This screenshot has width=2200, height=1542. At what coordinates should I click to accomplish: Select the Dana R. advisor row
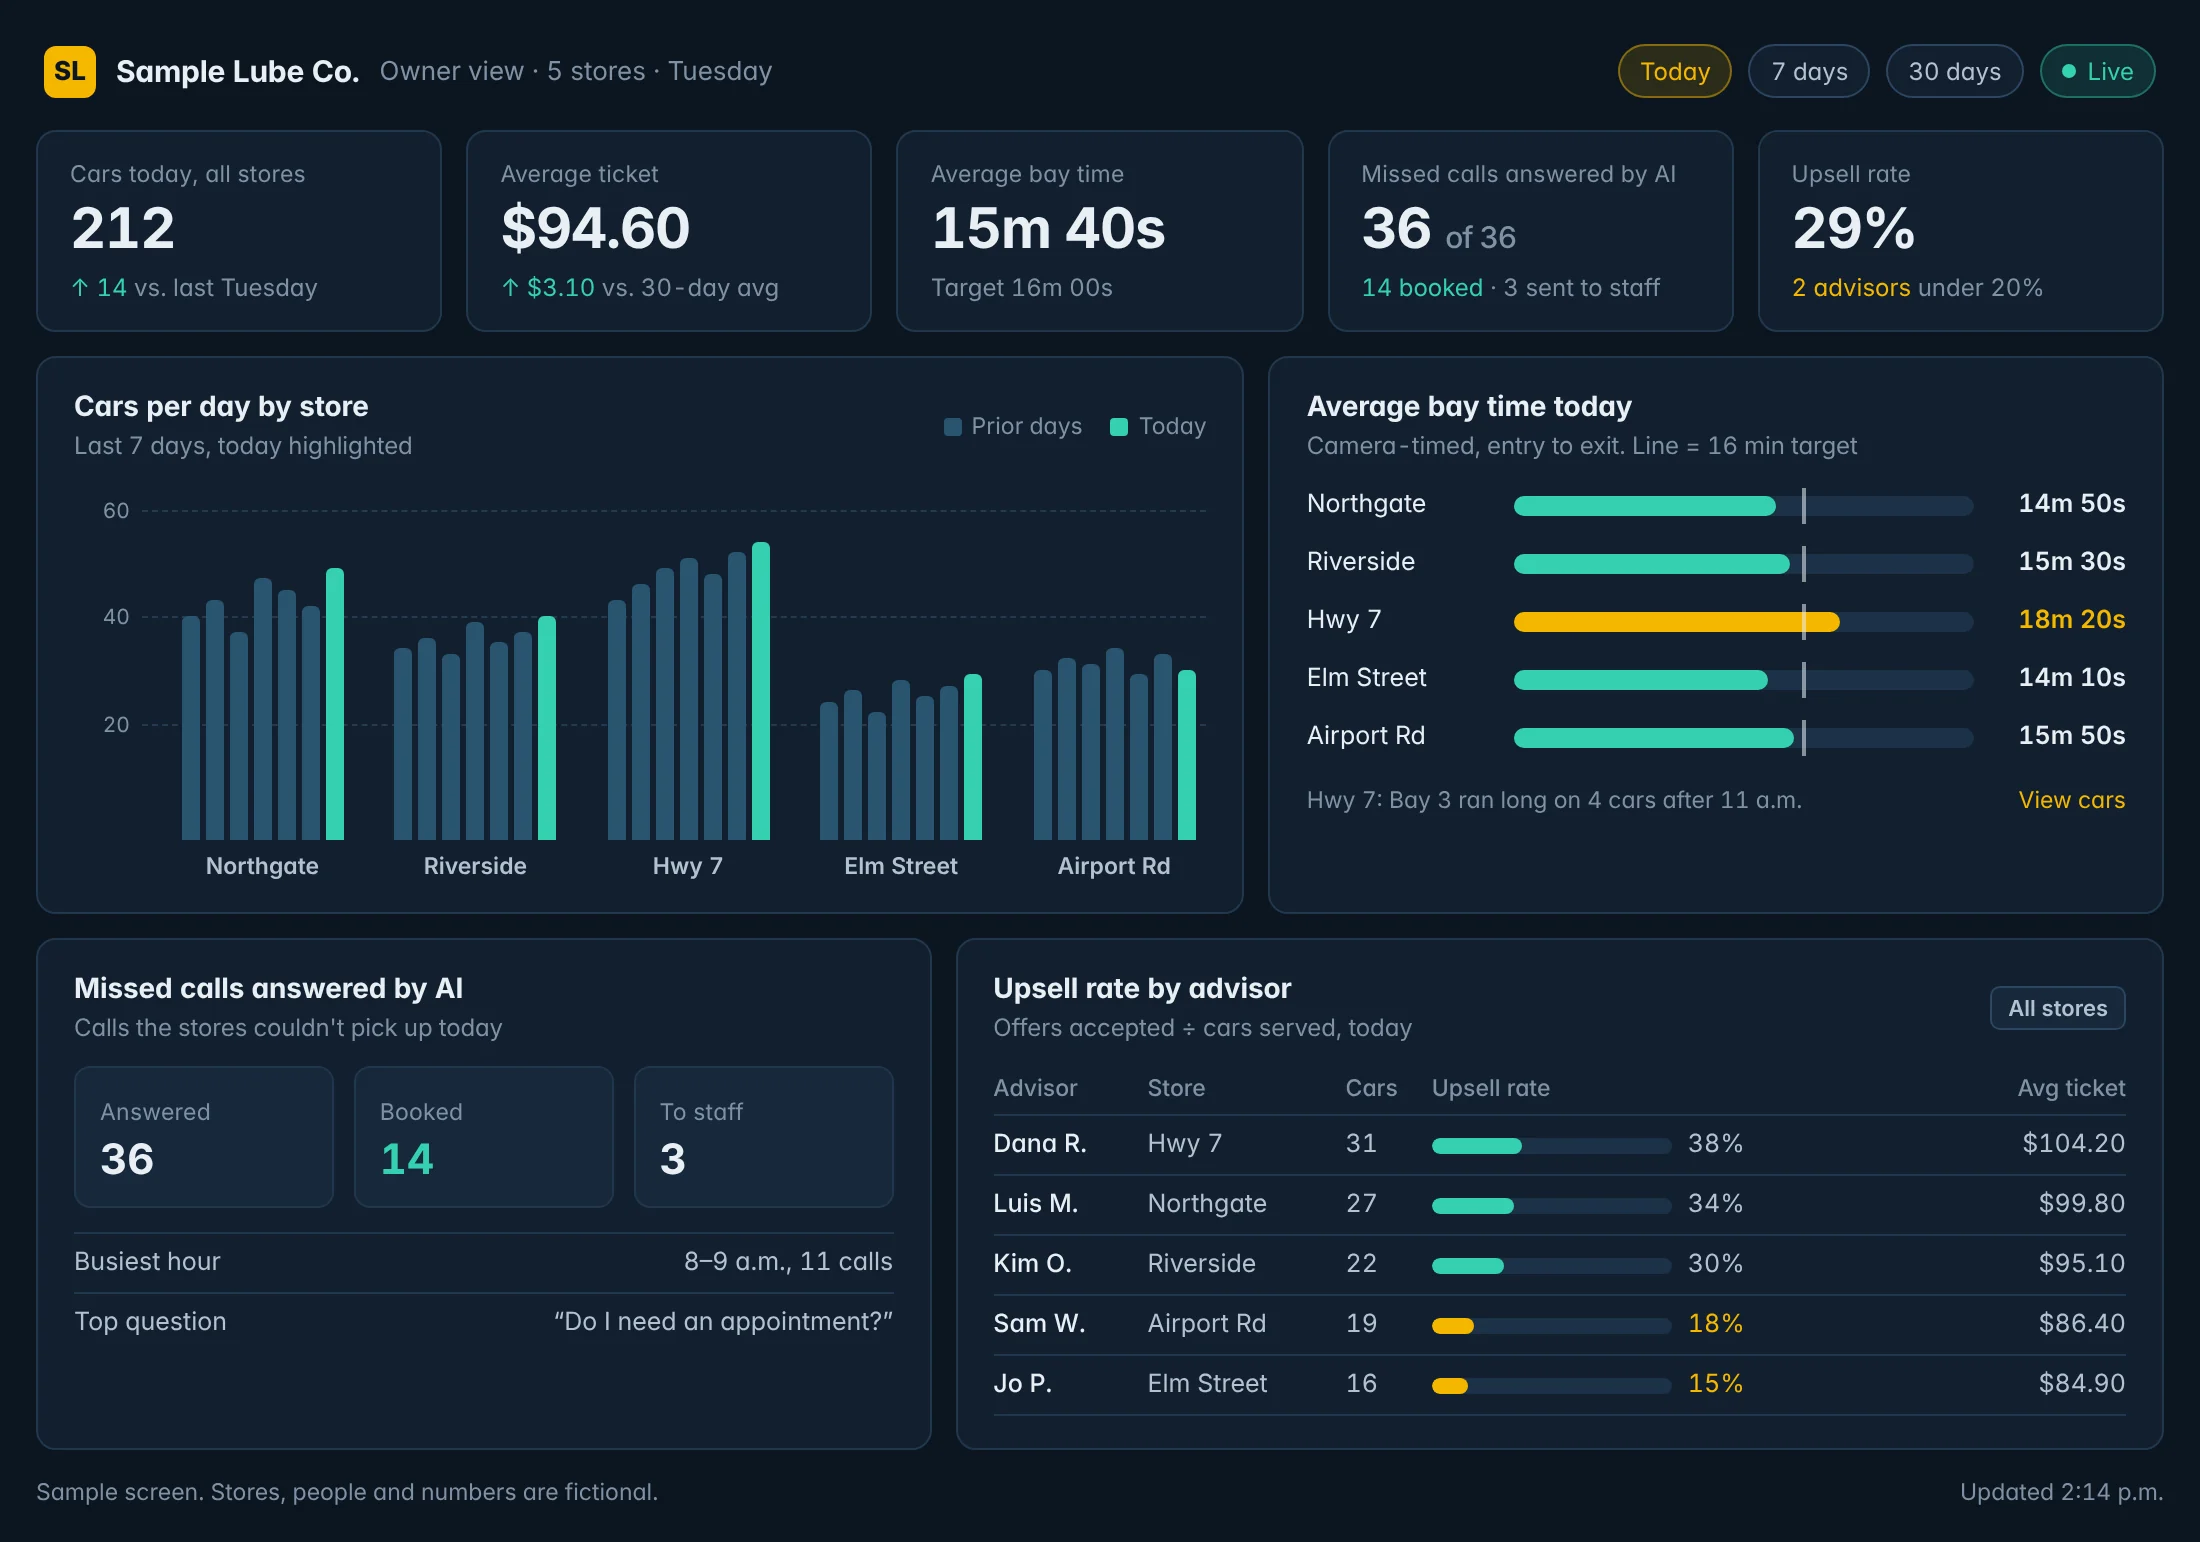pos(1559,1144)
